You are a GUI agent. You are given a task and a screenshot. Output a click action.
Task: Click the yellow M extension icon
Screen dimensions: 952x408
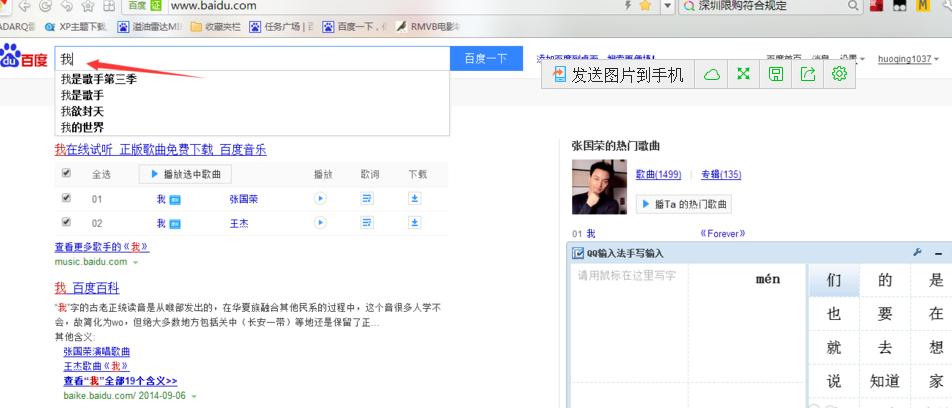[x=923, y=5]
